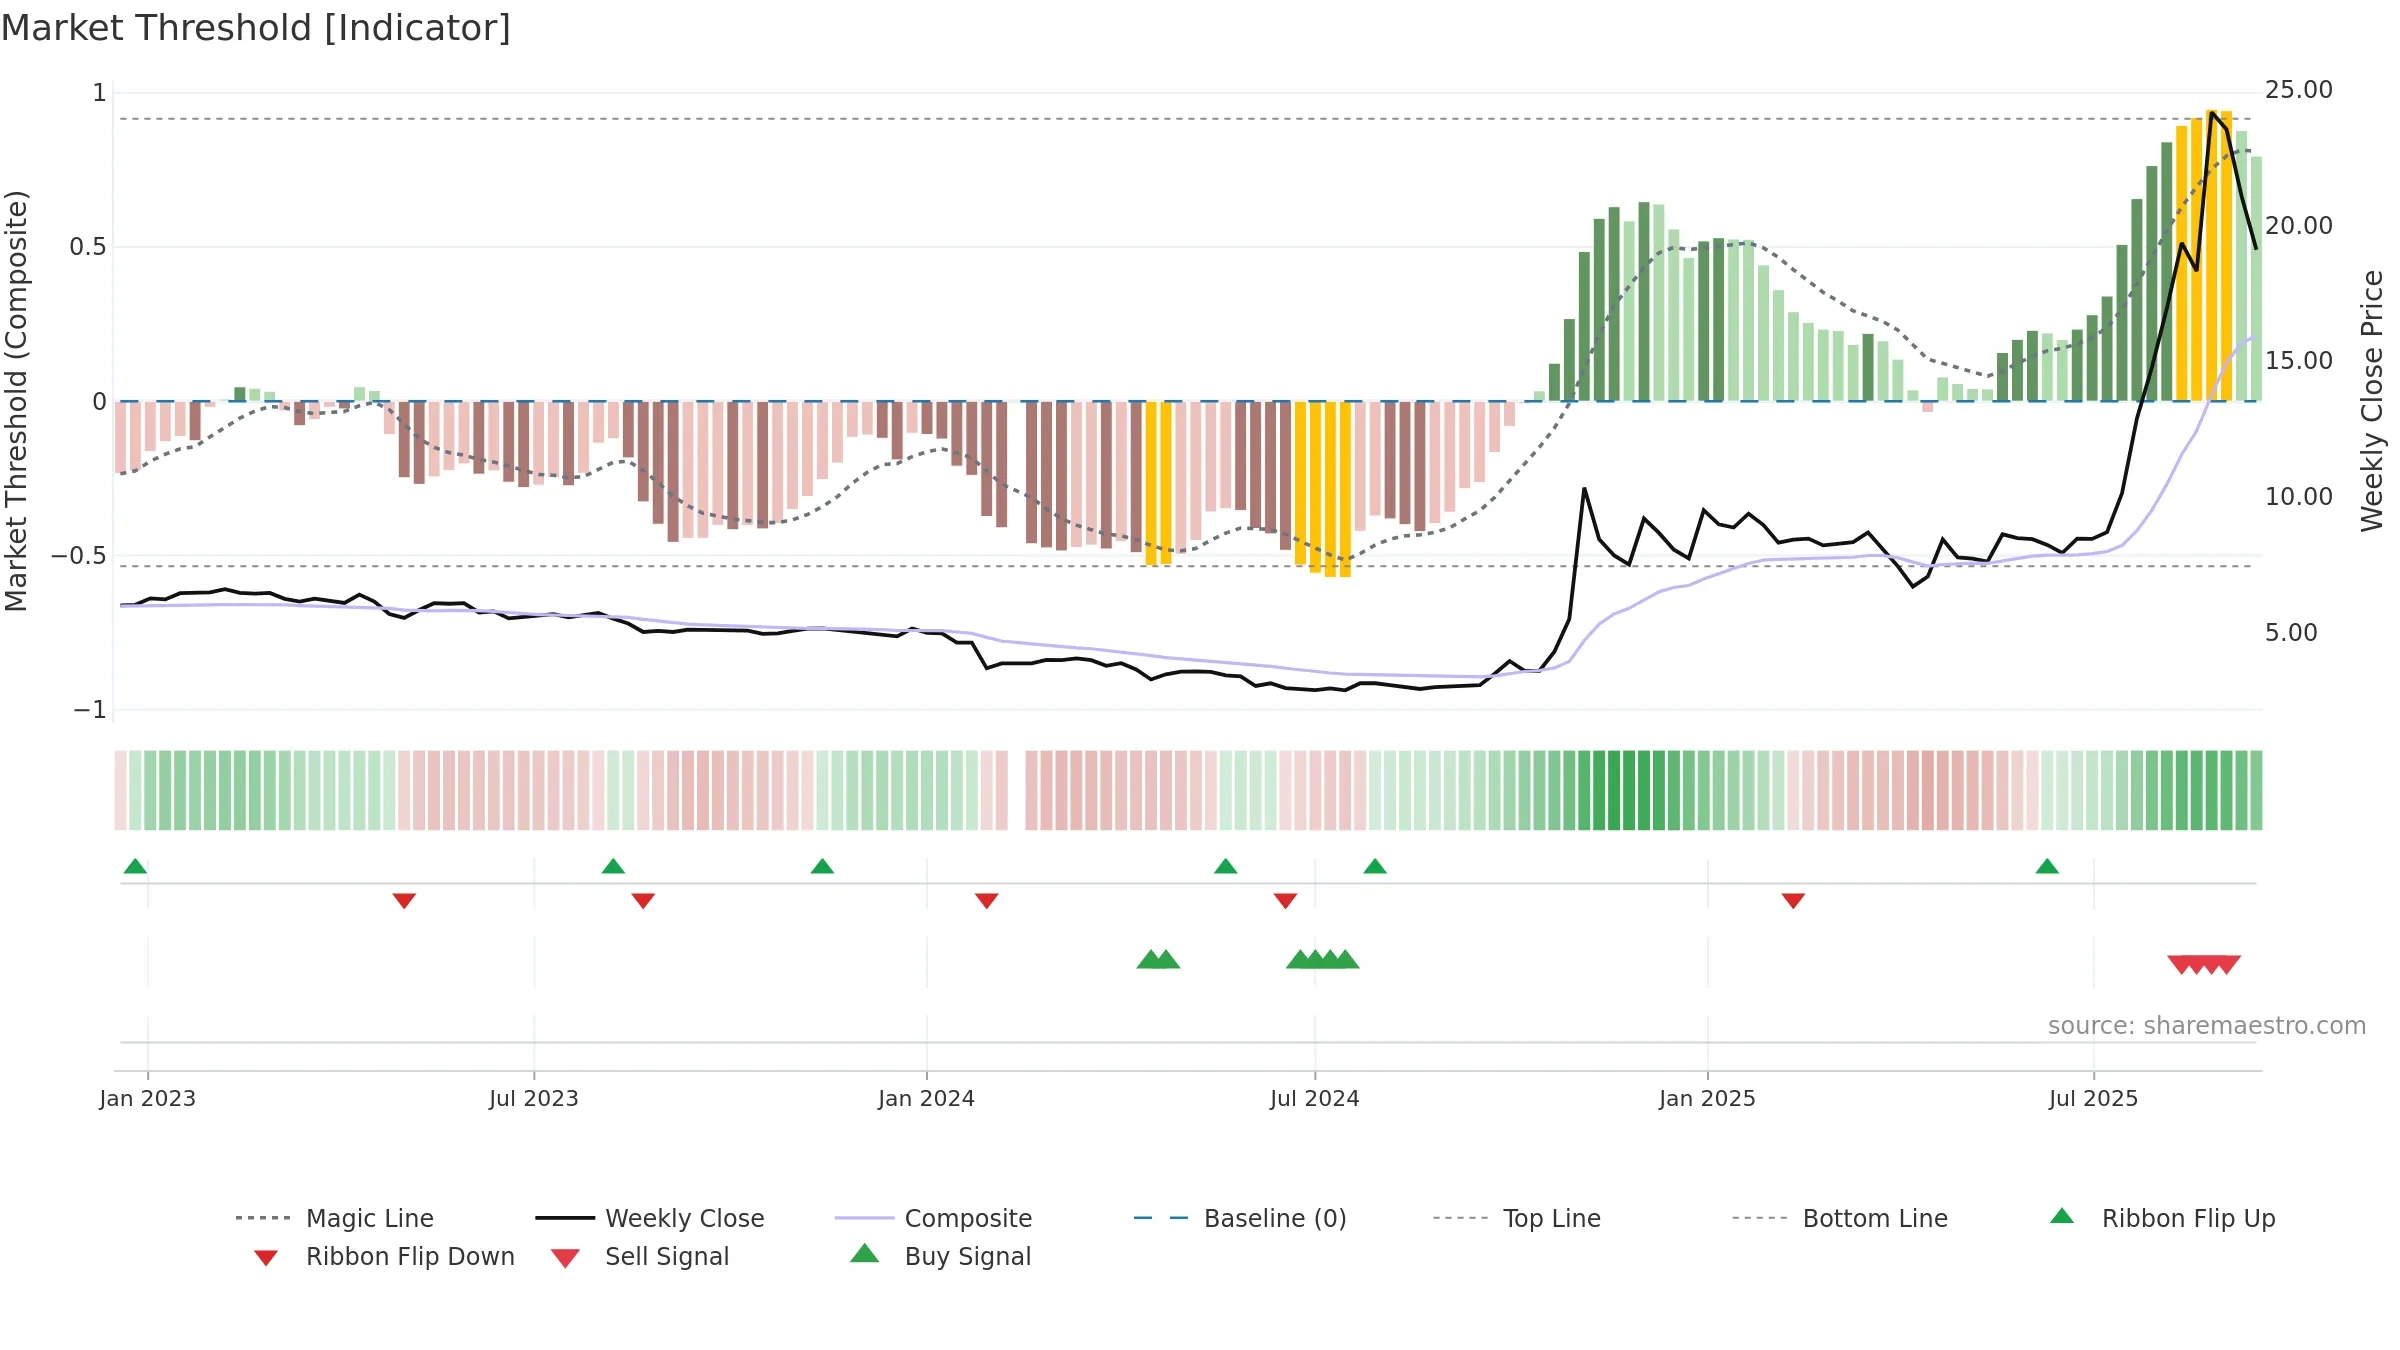Click the Market Threshold (Composite) axis title
2400x1350 pixels.
[16, 401]
